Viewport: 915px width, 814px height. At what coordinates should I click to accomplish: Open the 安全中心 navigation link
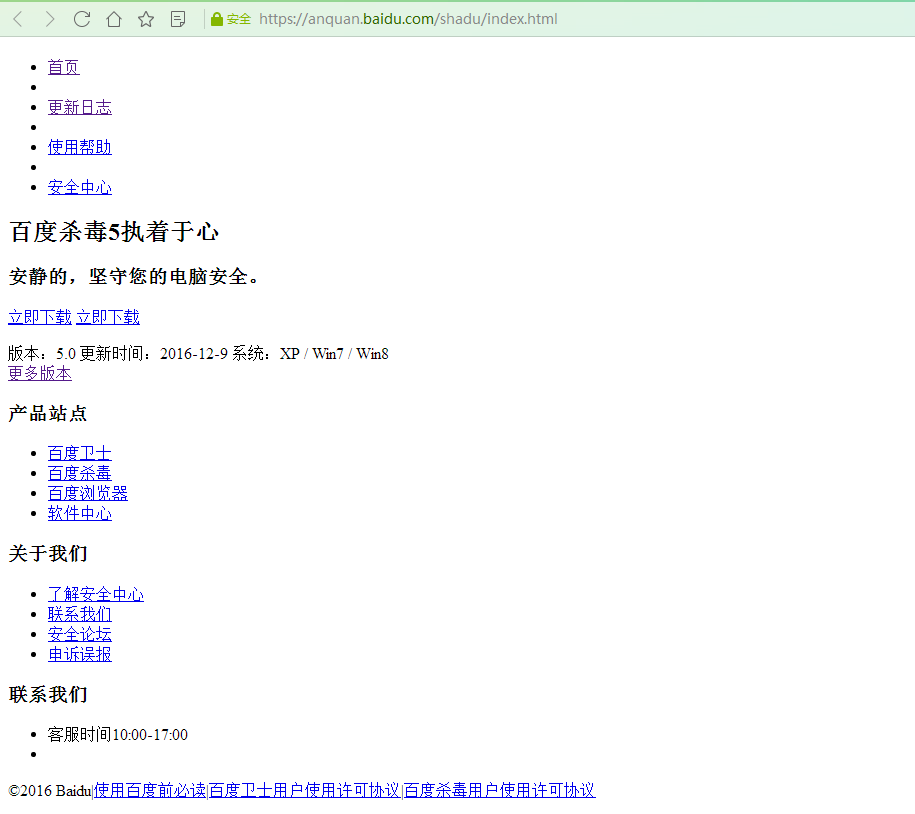click(x=79, y=187)
